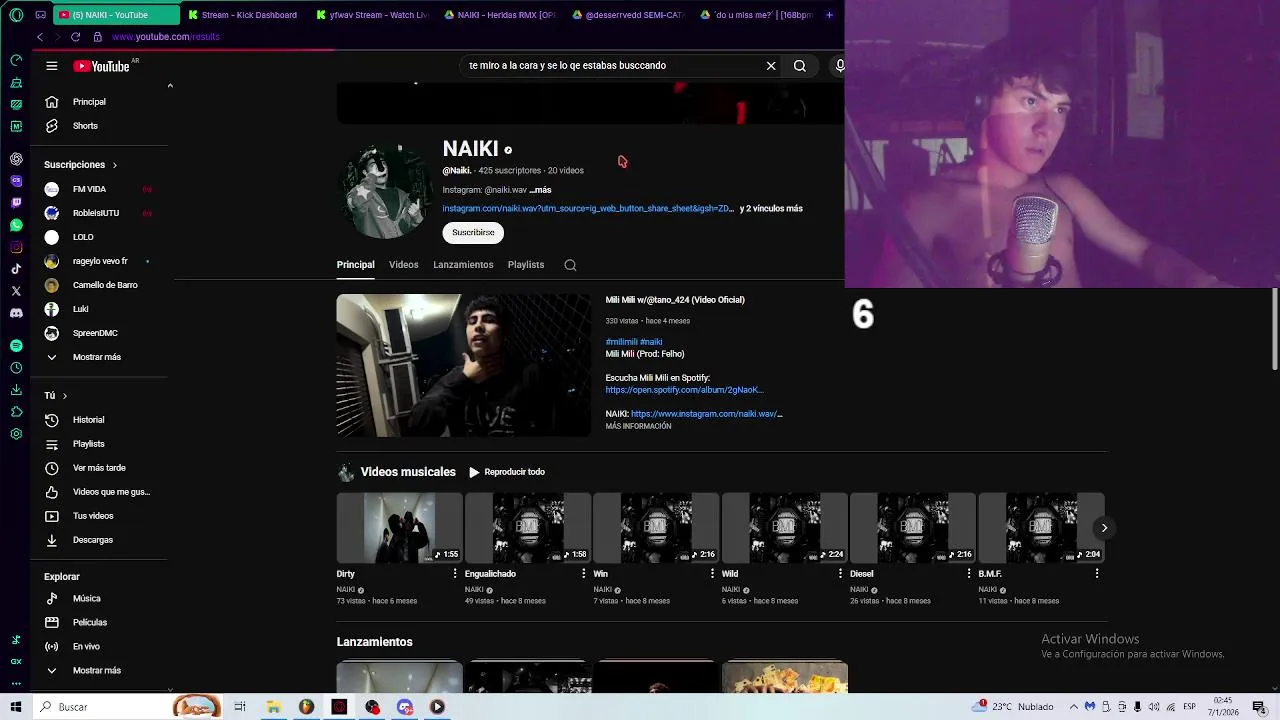
Task: Open WhatsApp in the Opera sidebar
Action: (16, 225)
